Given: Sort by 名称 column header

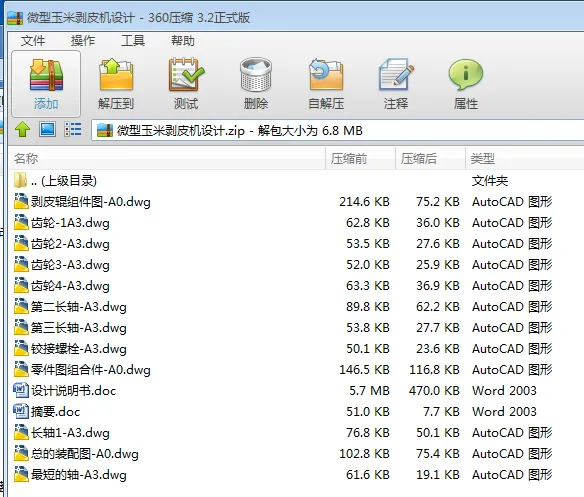Looking at the screenshot, I should (167, 158).
